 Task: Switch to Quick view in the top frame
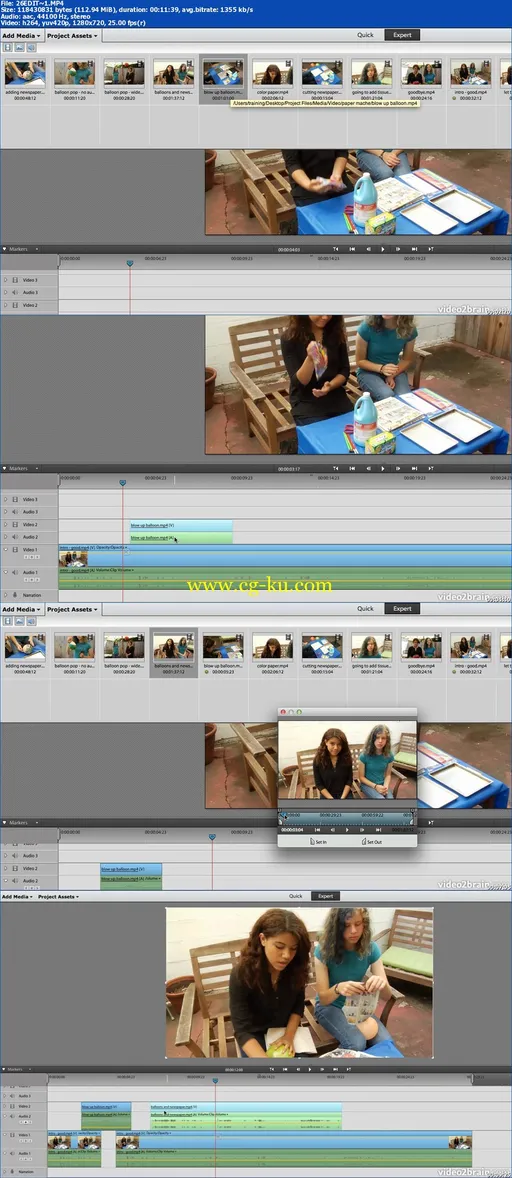point(366,35)
